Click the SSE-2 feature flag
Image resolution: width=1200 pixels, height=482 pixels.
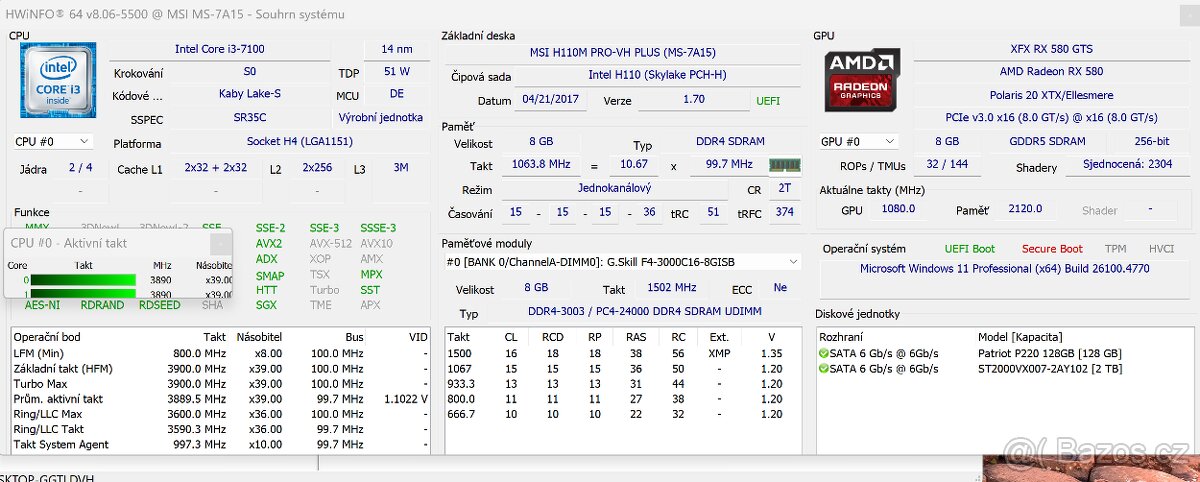coord(270,228)
